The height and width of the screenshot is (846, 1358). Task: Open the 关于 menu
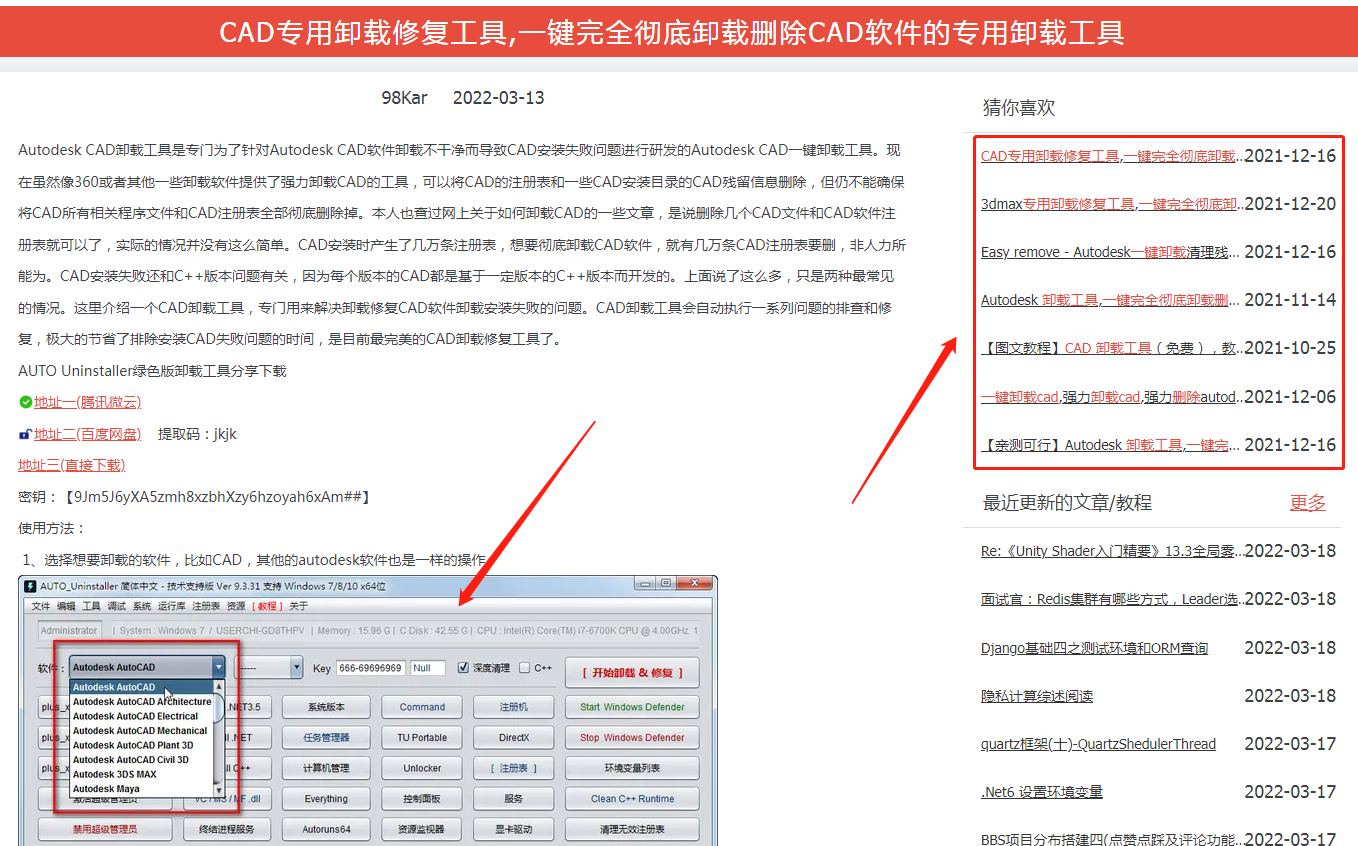point(299,606)
